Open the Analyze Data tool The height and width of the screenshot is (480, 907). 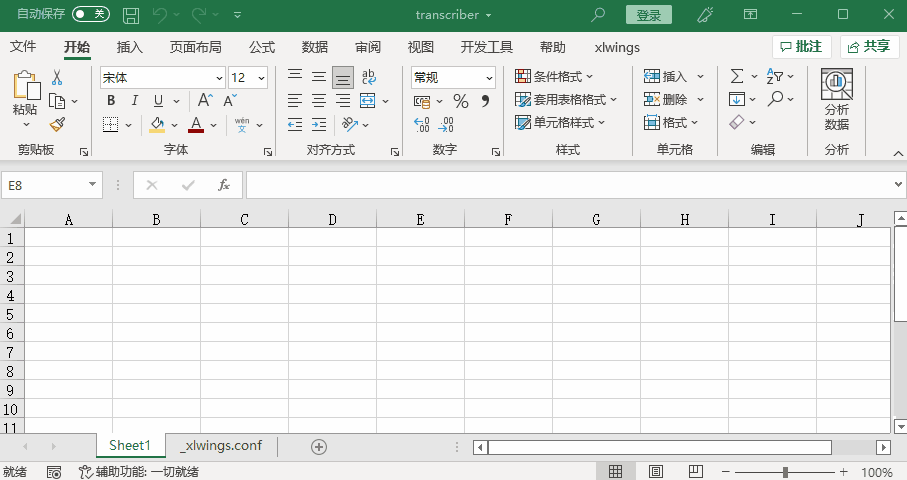tap(836, 100)
